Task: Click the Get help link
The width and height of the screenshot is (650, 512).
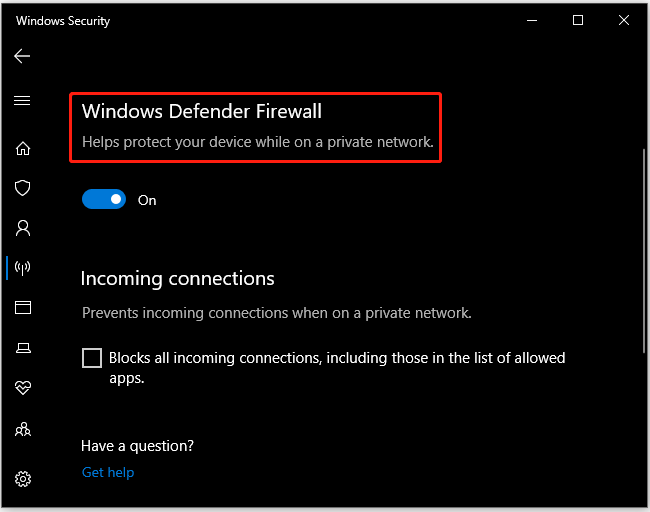Action: [108, 472]
